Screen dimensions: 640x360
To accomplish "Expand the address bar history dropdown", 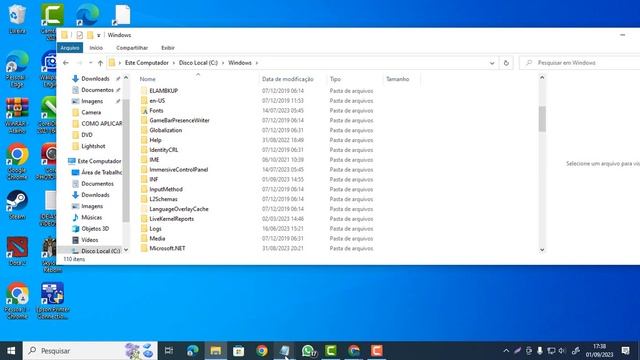I will coord(492,63).
